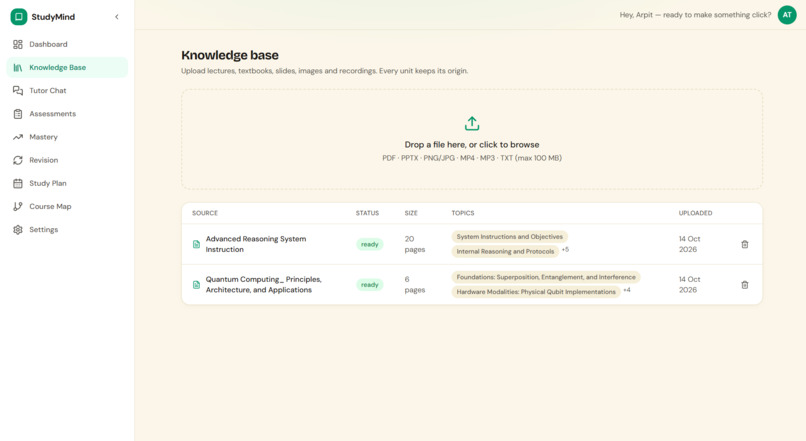Click the Revision refresh icon
The width and height of the screenshot is (806, 441).
[x=18, y=160]
